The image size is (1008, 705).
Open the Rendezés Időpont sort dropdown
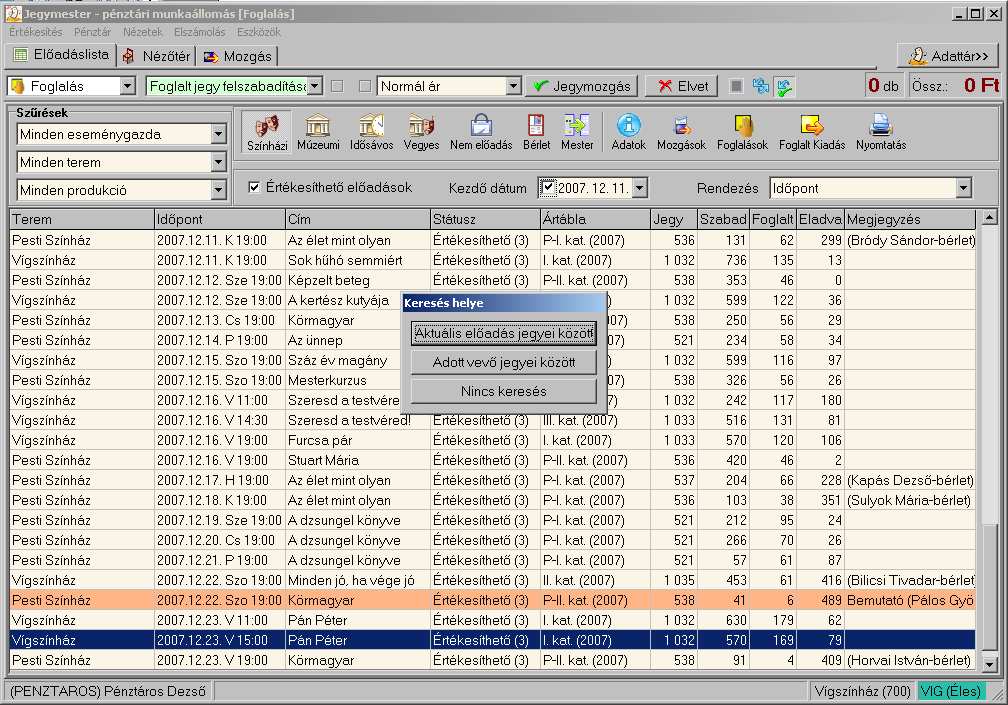click(x=962, y=188)
